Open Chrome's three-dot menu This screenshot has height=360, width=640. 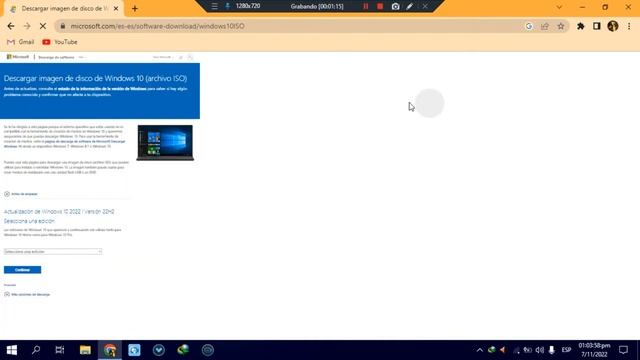pos(629,26)
